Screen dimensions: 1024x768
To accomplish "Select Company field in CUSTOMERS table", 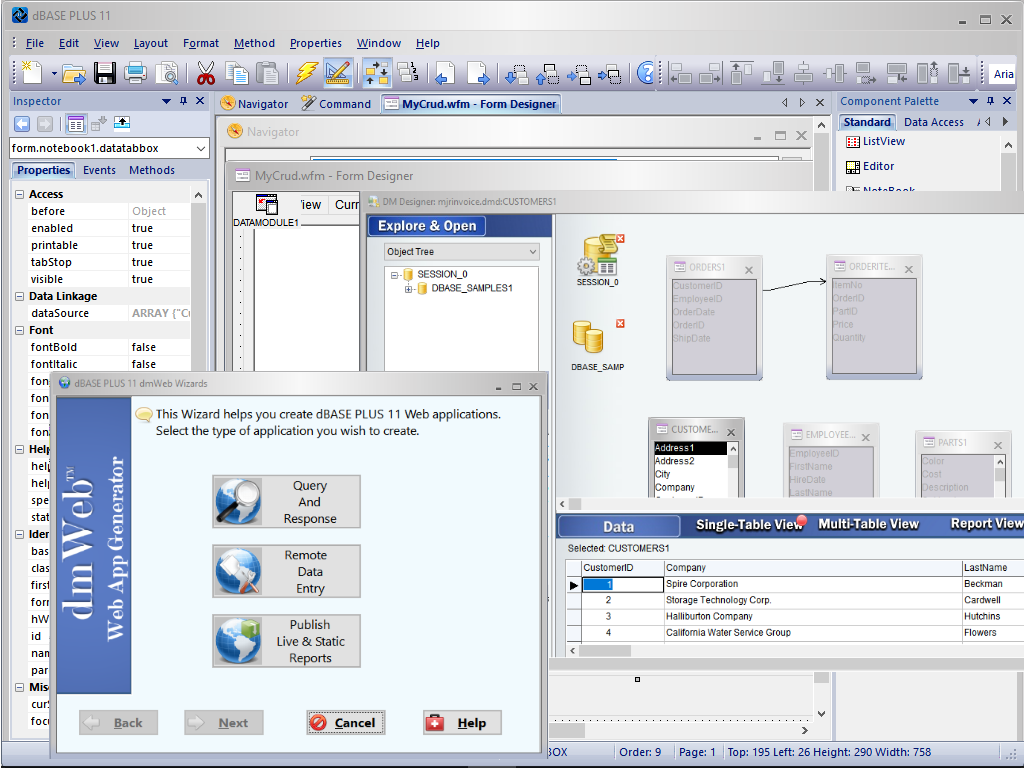I will tap(690, 487).
